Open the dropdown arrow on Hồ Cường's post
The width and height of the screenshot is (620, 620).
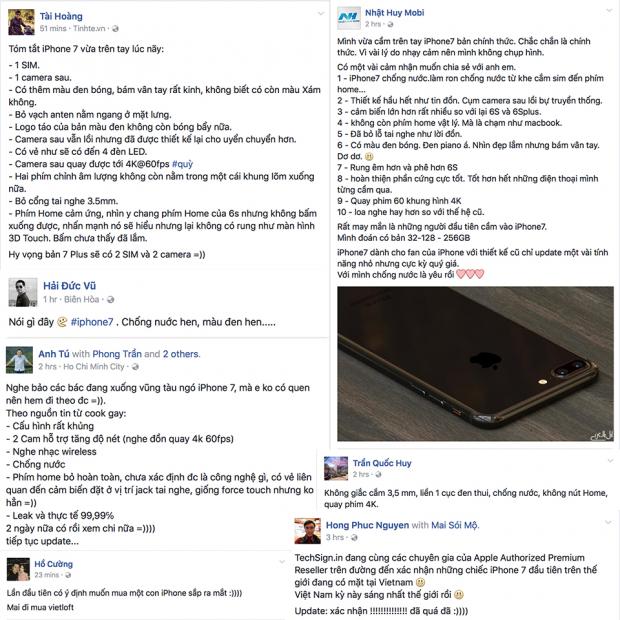[x=282, y=561]
